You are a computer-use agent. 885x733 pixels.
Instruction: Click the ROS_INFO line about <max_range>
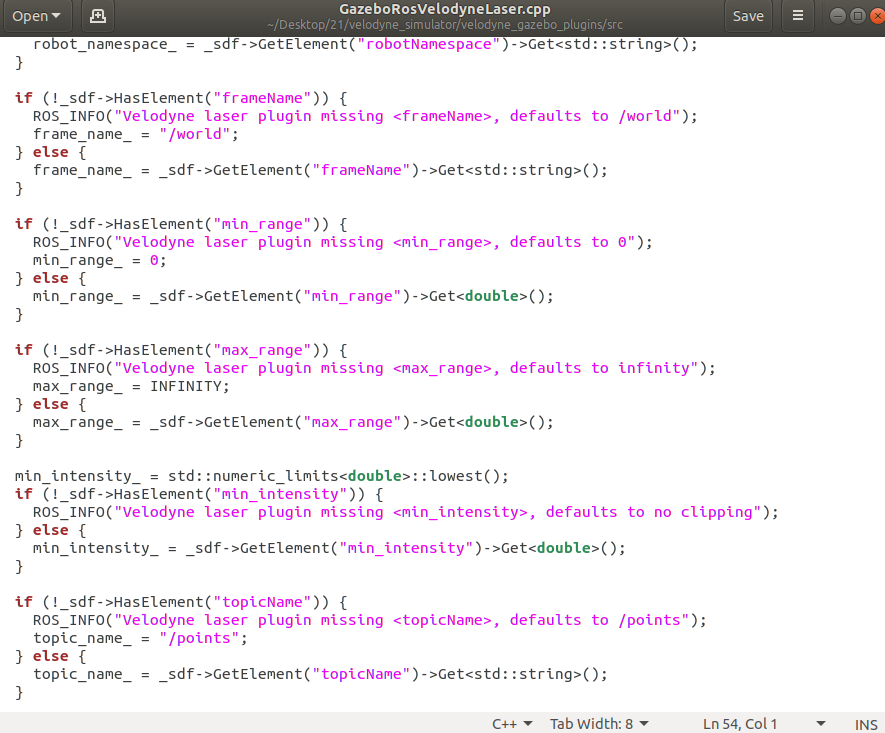tap(374, 368)
